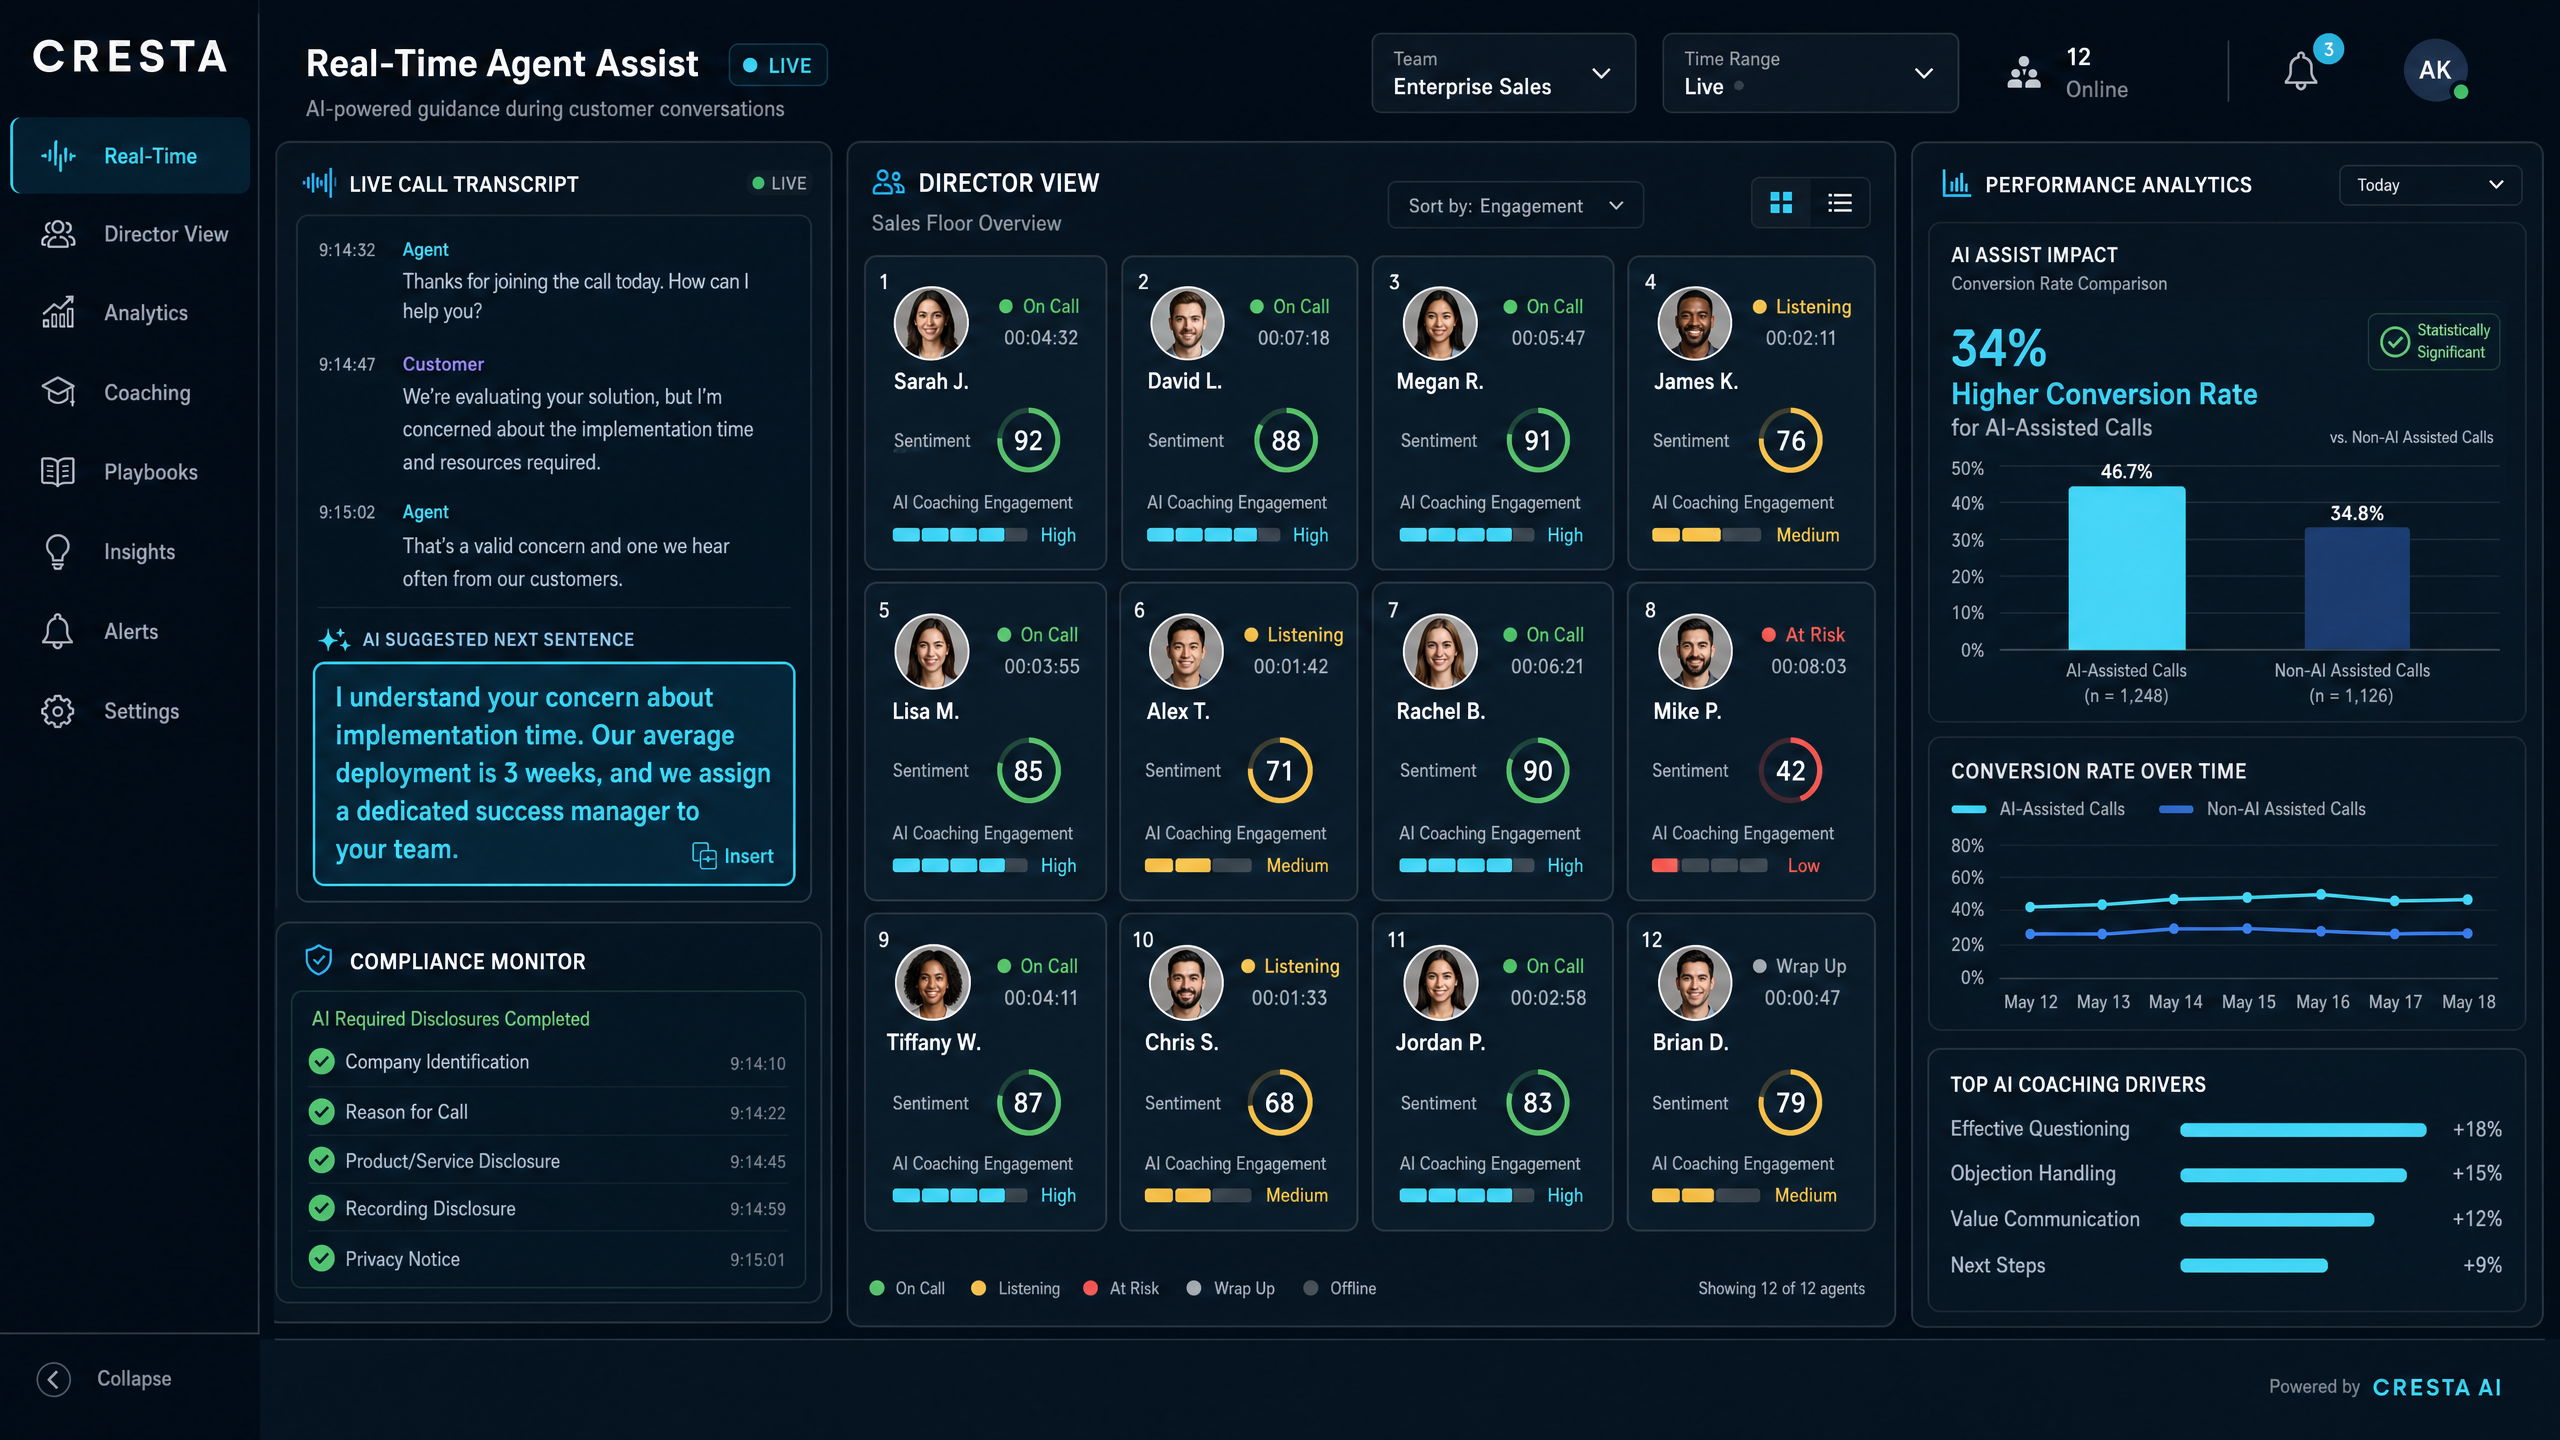Click the Collapse sidebar arrow icon

[53, 1379]
